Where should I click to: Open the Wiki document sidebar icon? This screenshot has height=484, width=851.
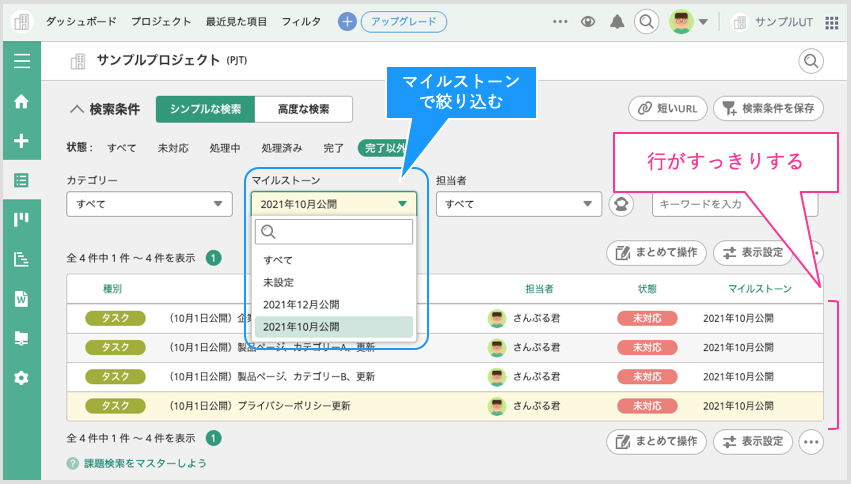pyautogui.click(x=21, y=298)
